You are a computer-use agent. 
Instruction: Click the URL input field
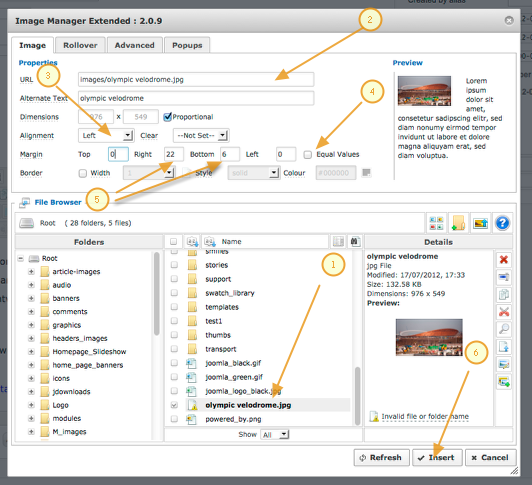click(196, 79)
